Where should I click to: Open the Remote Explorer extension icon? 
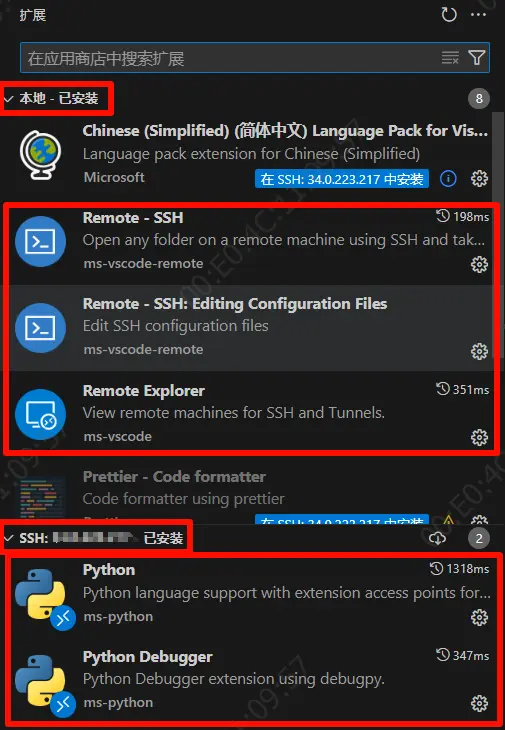[x=40, y=414]
